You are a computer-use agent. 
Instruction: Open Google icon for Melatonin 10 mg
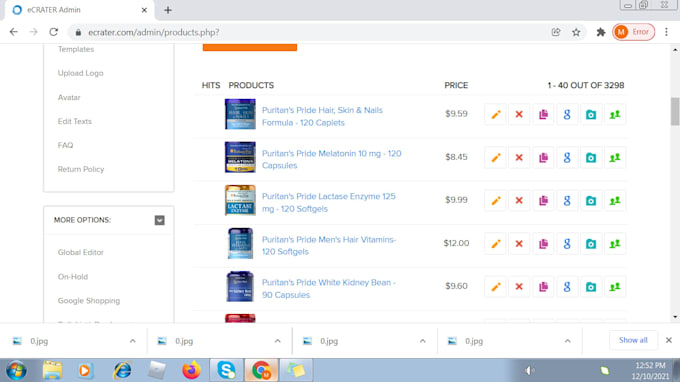[x=567, y=157]
